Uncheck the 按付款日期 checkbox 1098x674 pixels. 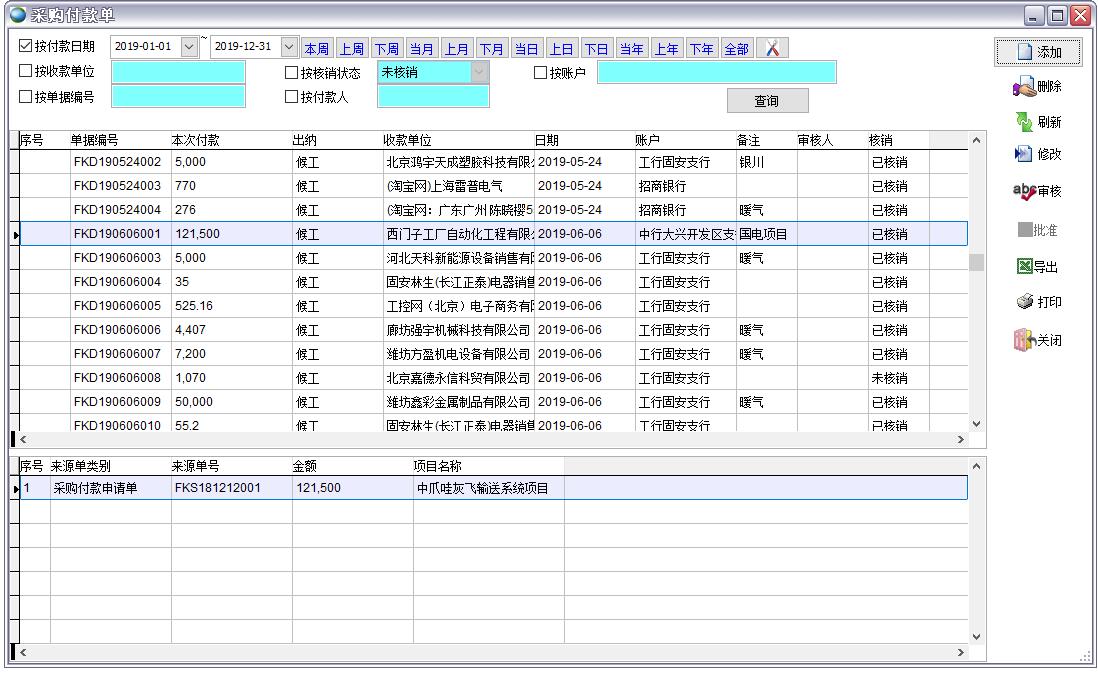(26, 46)
